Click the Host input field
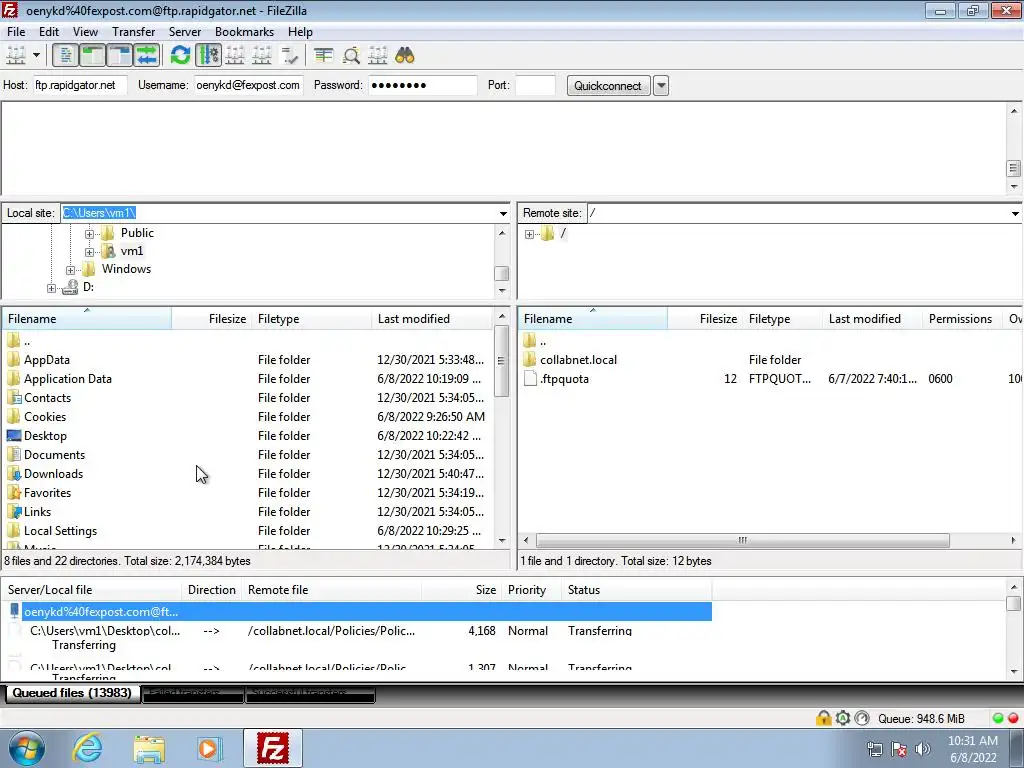1024x768 pixels. 80,85
